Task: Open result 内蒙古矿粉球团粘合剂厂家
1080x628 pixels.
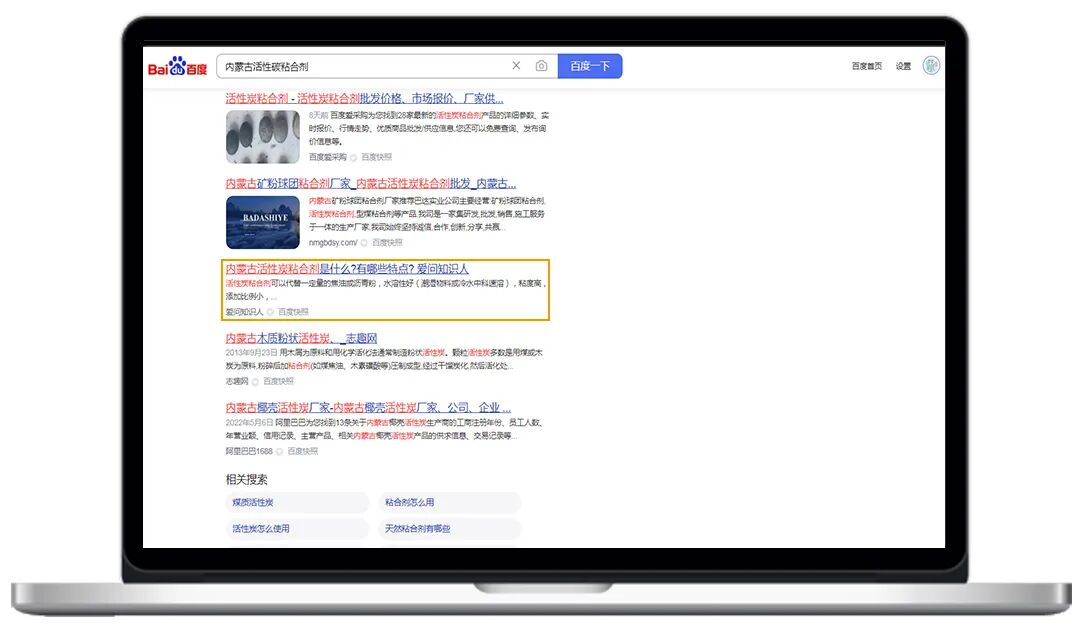Action: click(x=371, y=184)
